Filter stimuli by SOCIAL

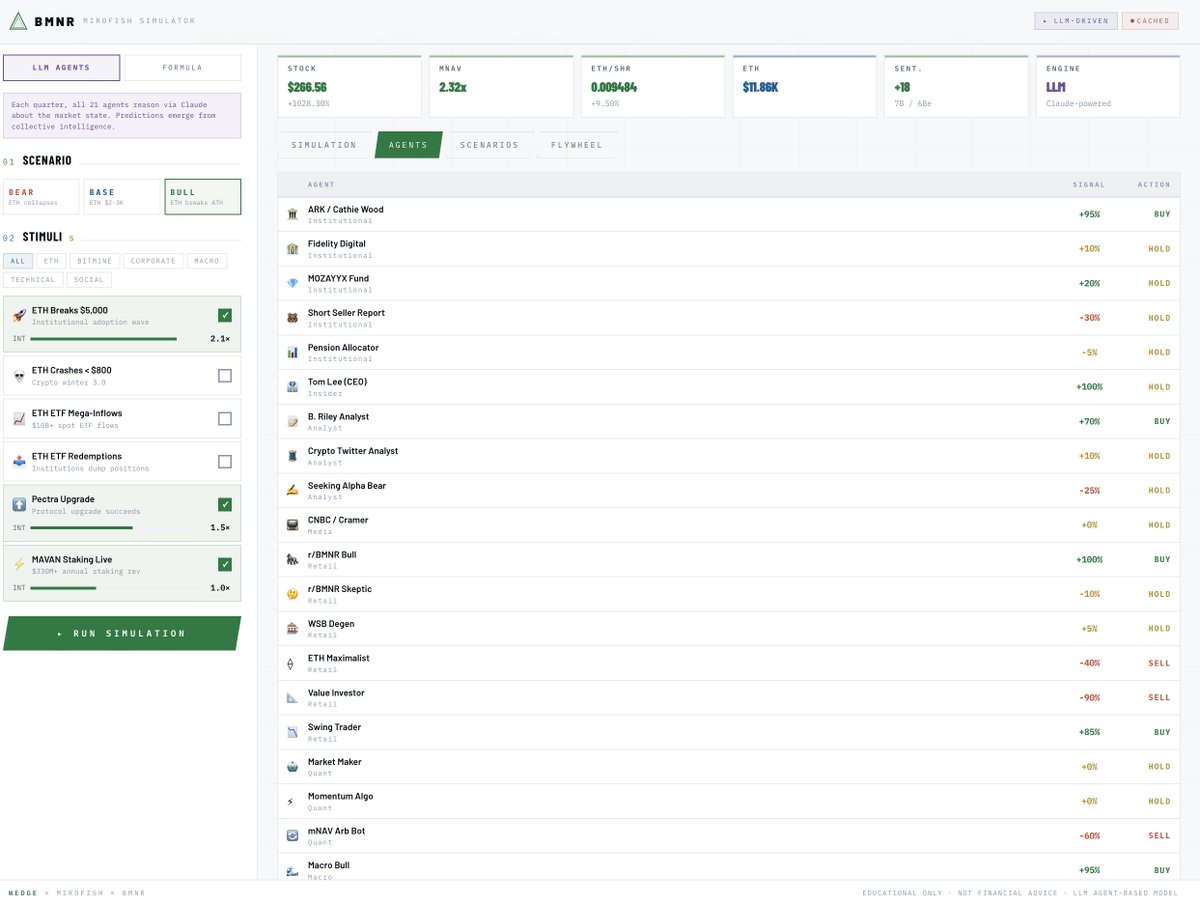click(89, 280)
